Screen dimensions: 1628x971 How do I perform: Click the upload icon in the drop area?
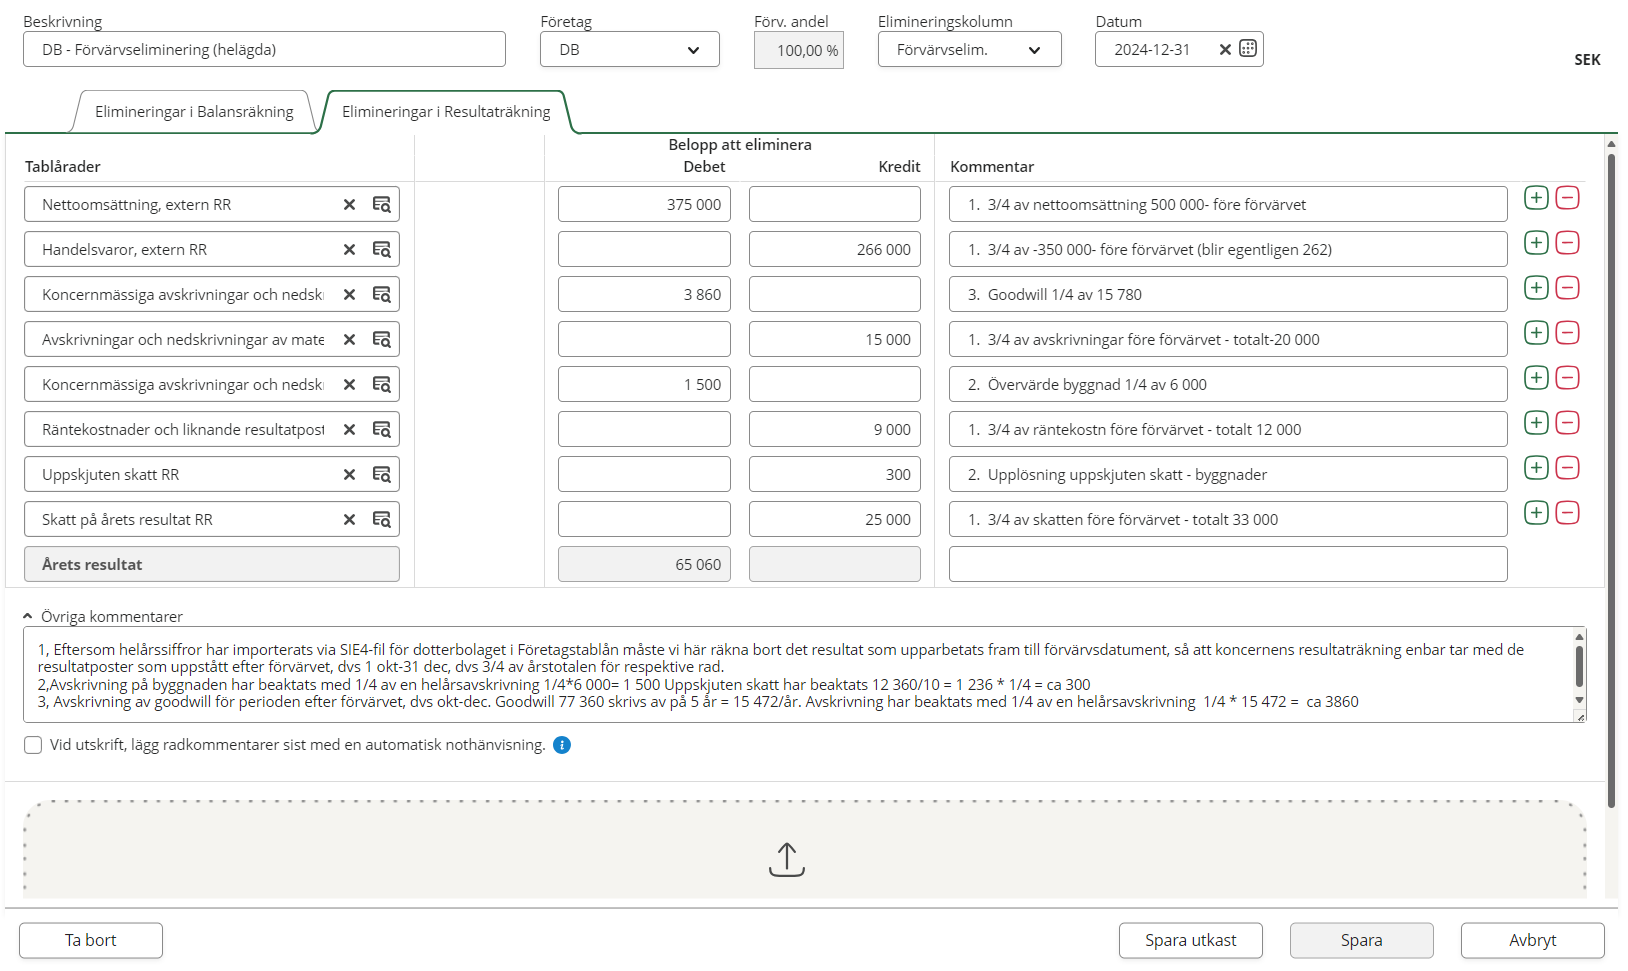click(787, 859)
